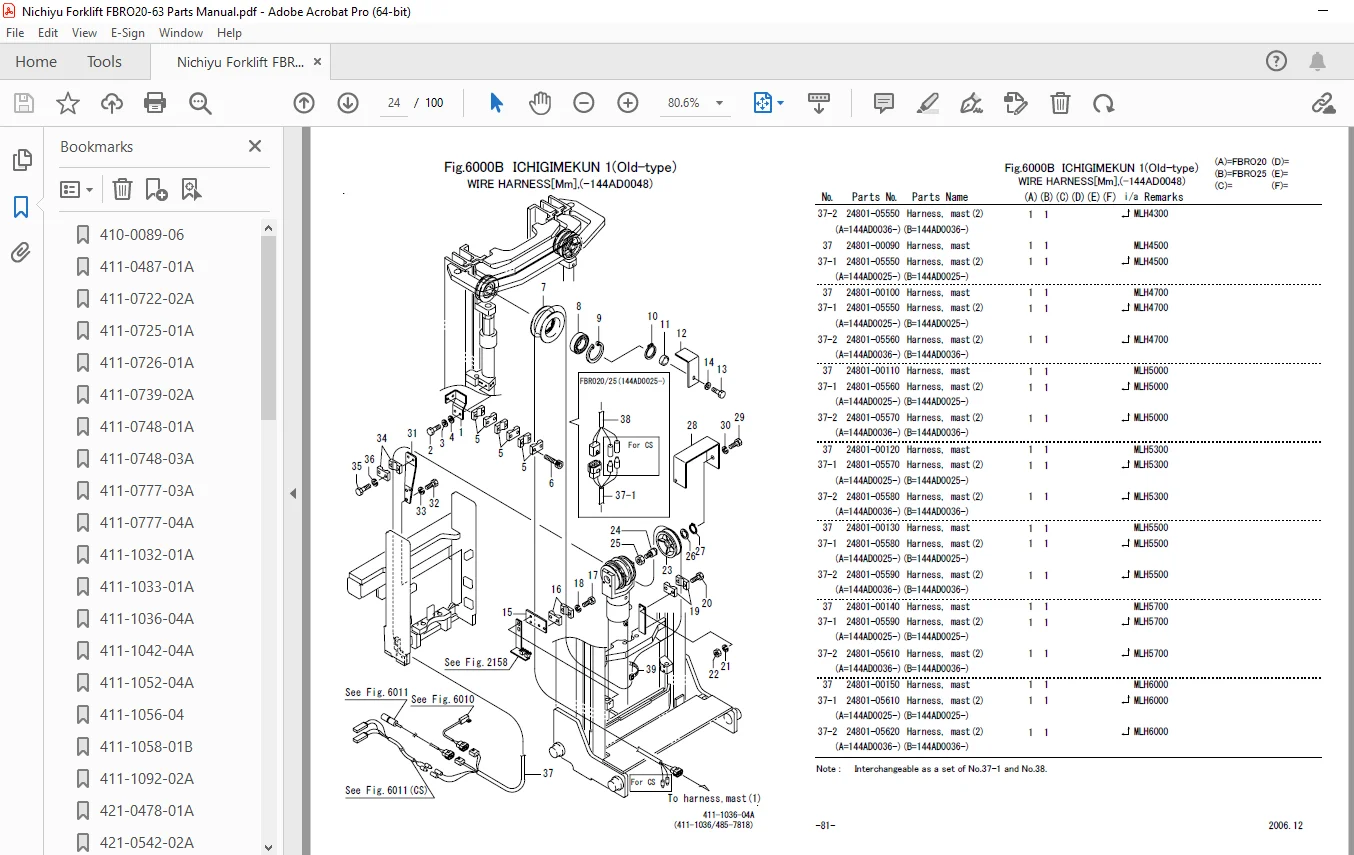Screen dimensions: 1354x855
Task: Select the Nichiyu Forklift document tab
Action: pyautogui.click(x=240, y=62)
